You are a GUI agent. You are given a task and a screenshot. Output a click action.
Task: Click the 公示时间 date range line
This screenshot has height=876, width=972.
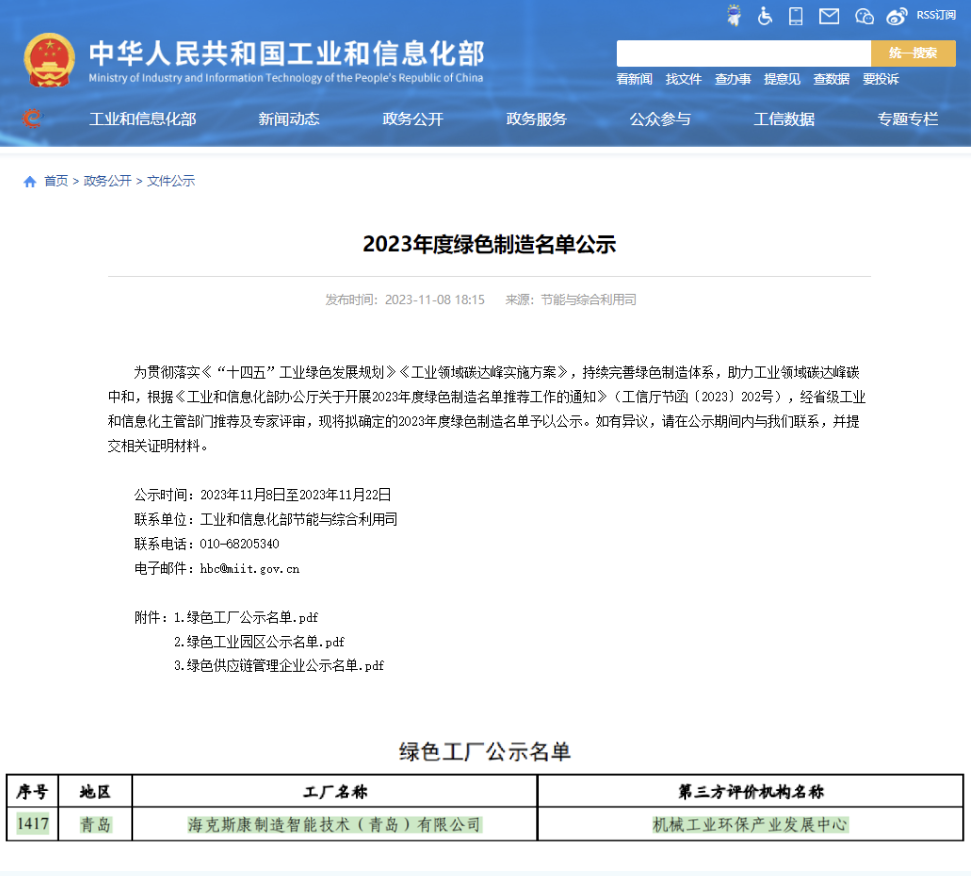(263, 495)
